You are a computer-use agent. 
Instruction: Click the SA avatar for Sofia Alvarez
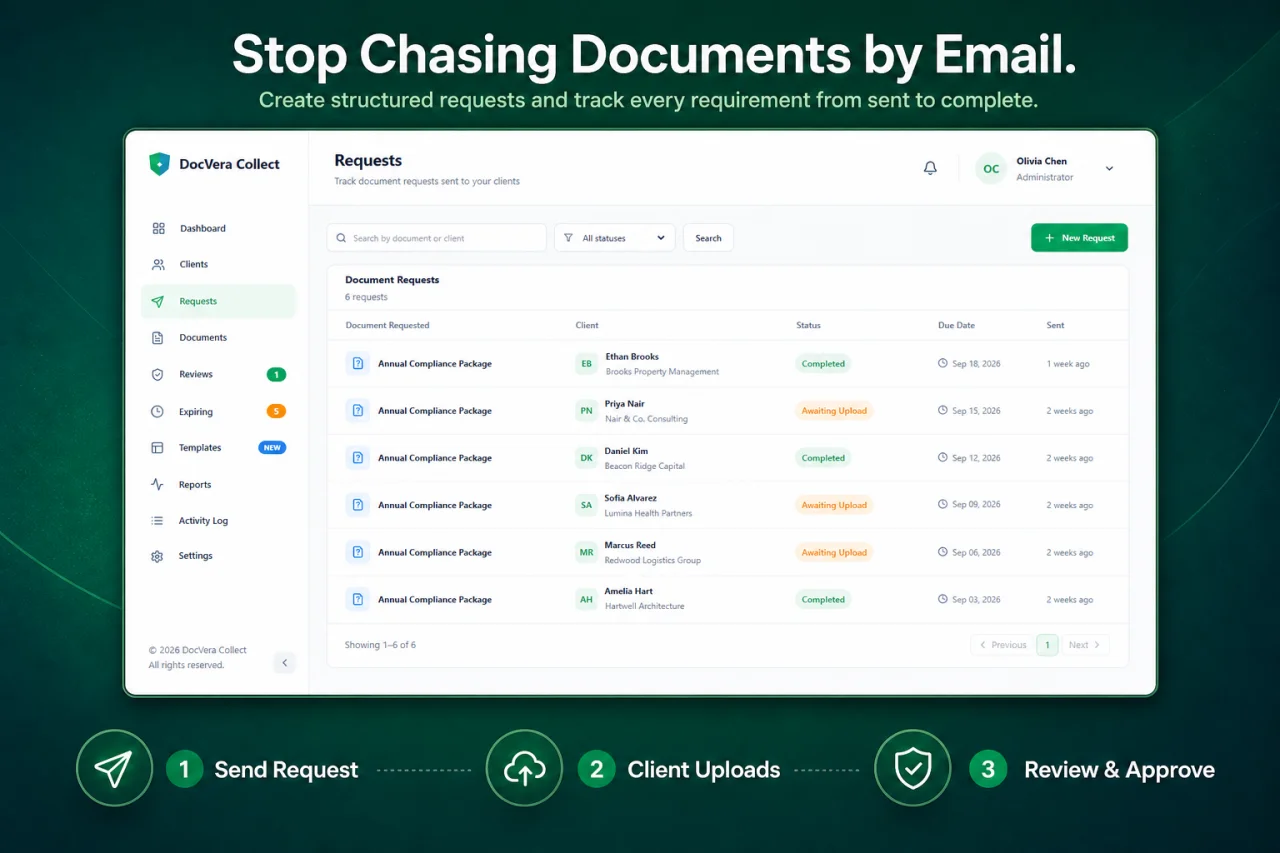pyautogui.click(x=586, y=505)
